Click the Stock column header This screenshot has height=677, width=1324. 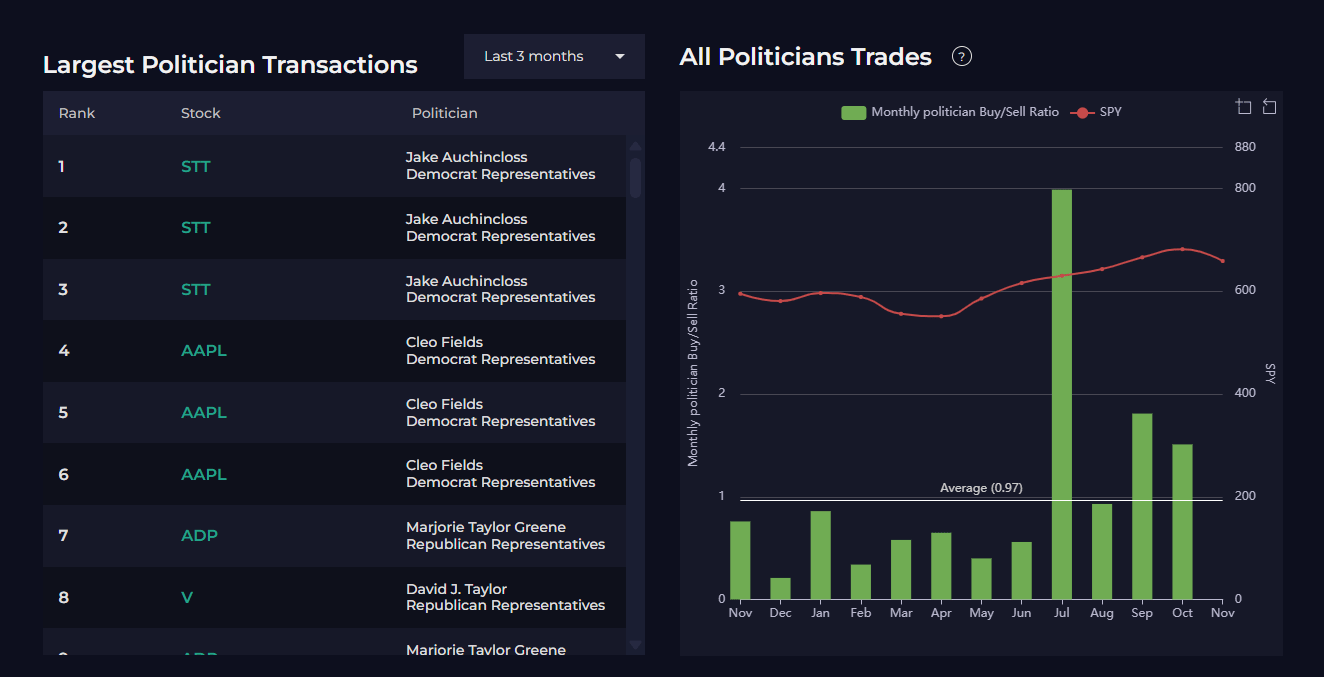pyautogui.click(x=200, y=113)
